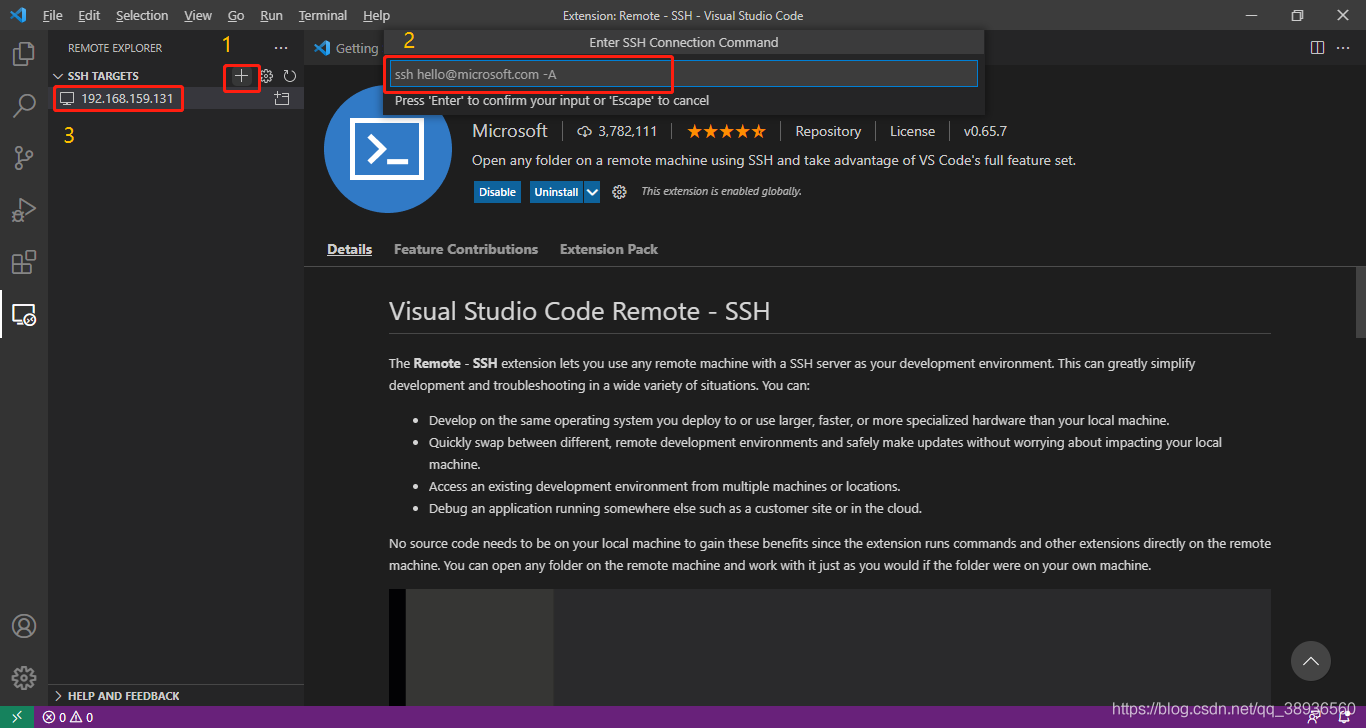Image resolution: width=1366 pixels, height=728 pixels.
Task: Collapse the SSH Targets section
Action: (58, 76)
